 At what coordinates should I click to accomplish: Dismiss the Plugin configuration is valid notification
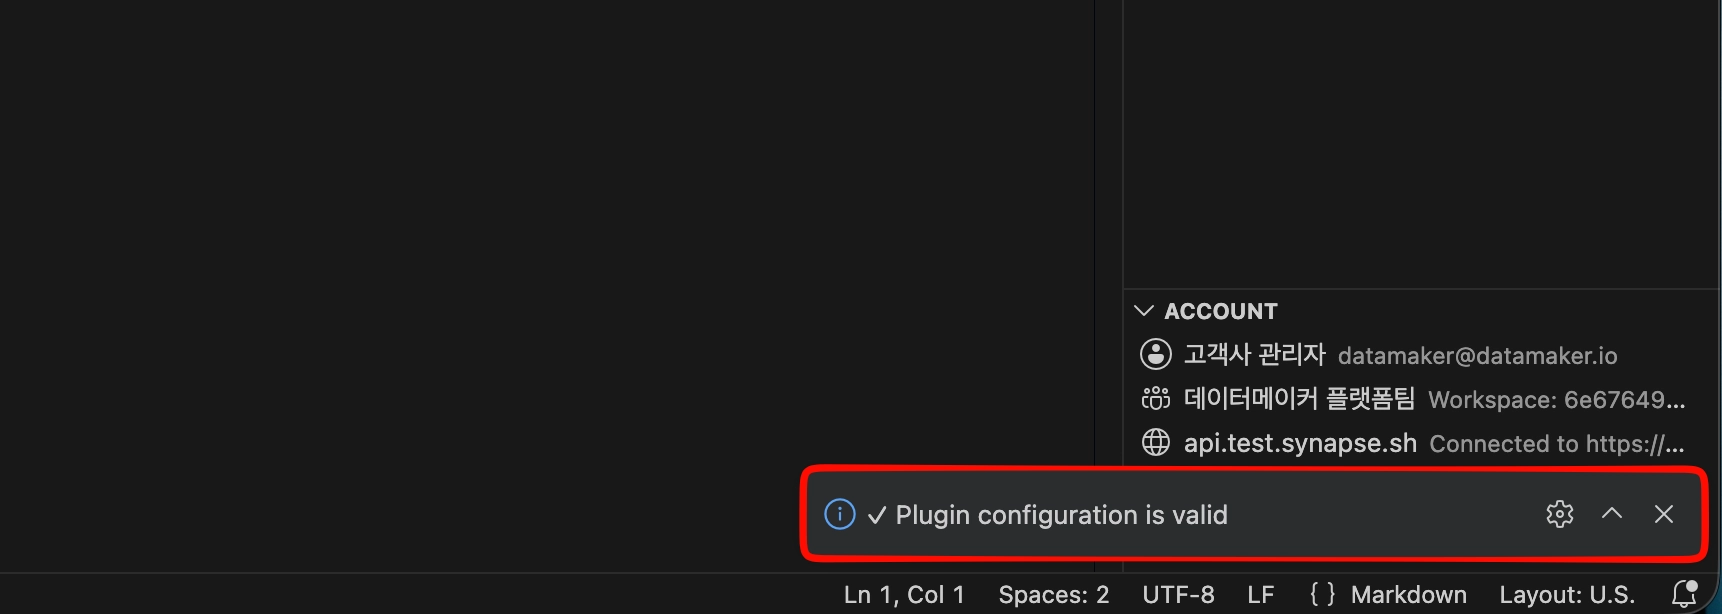(x=1664, y=514)
